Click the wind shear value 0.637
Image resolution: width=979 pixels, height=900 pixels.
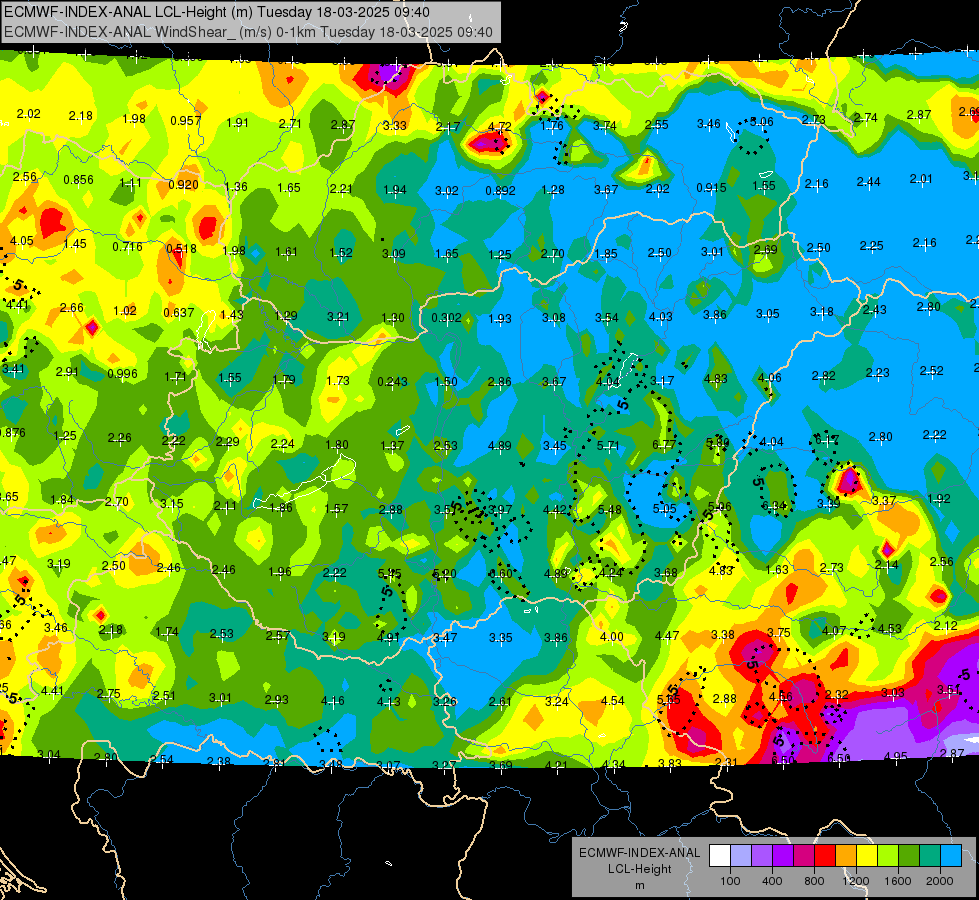(179, 312)
